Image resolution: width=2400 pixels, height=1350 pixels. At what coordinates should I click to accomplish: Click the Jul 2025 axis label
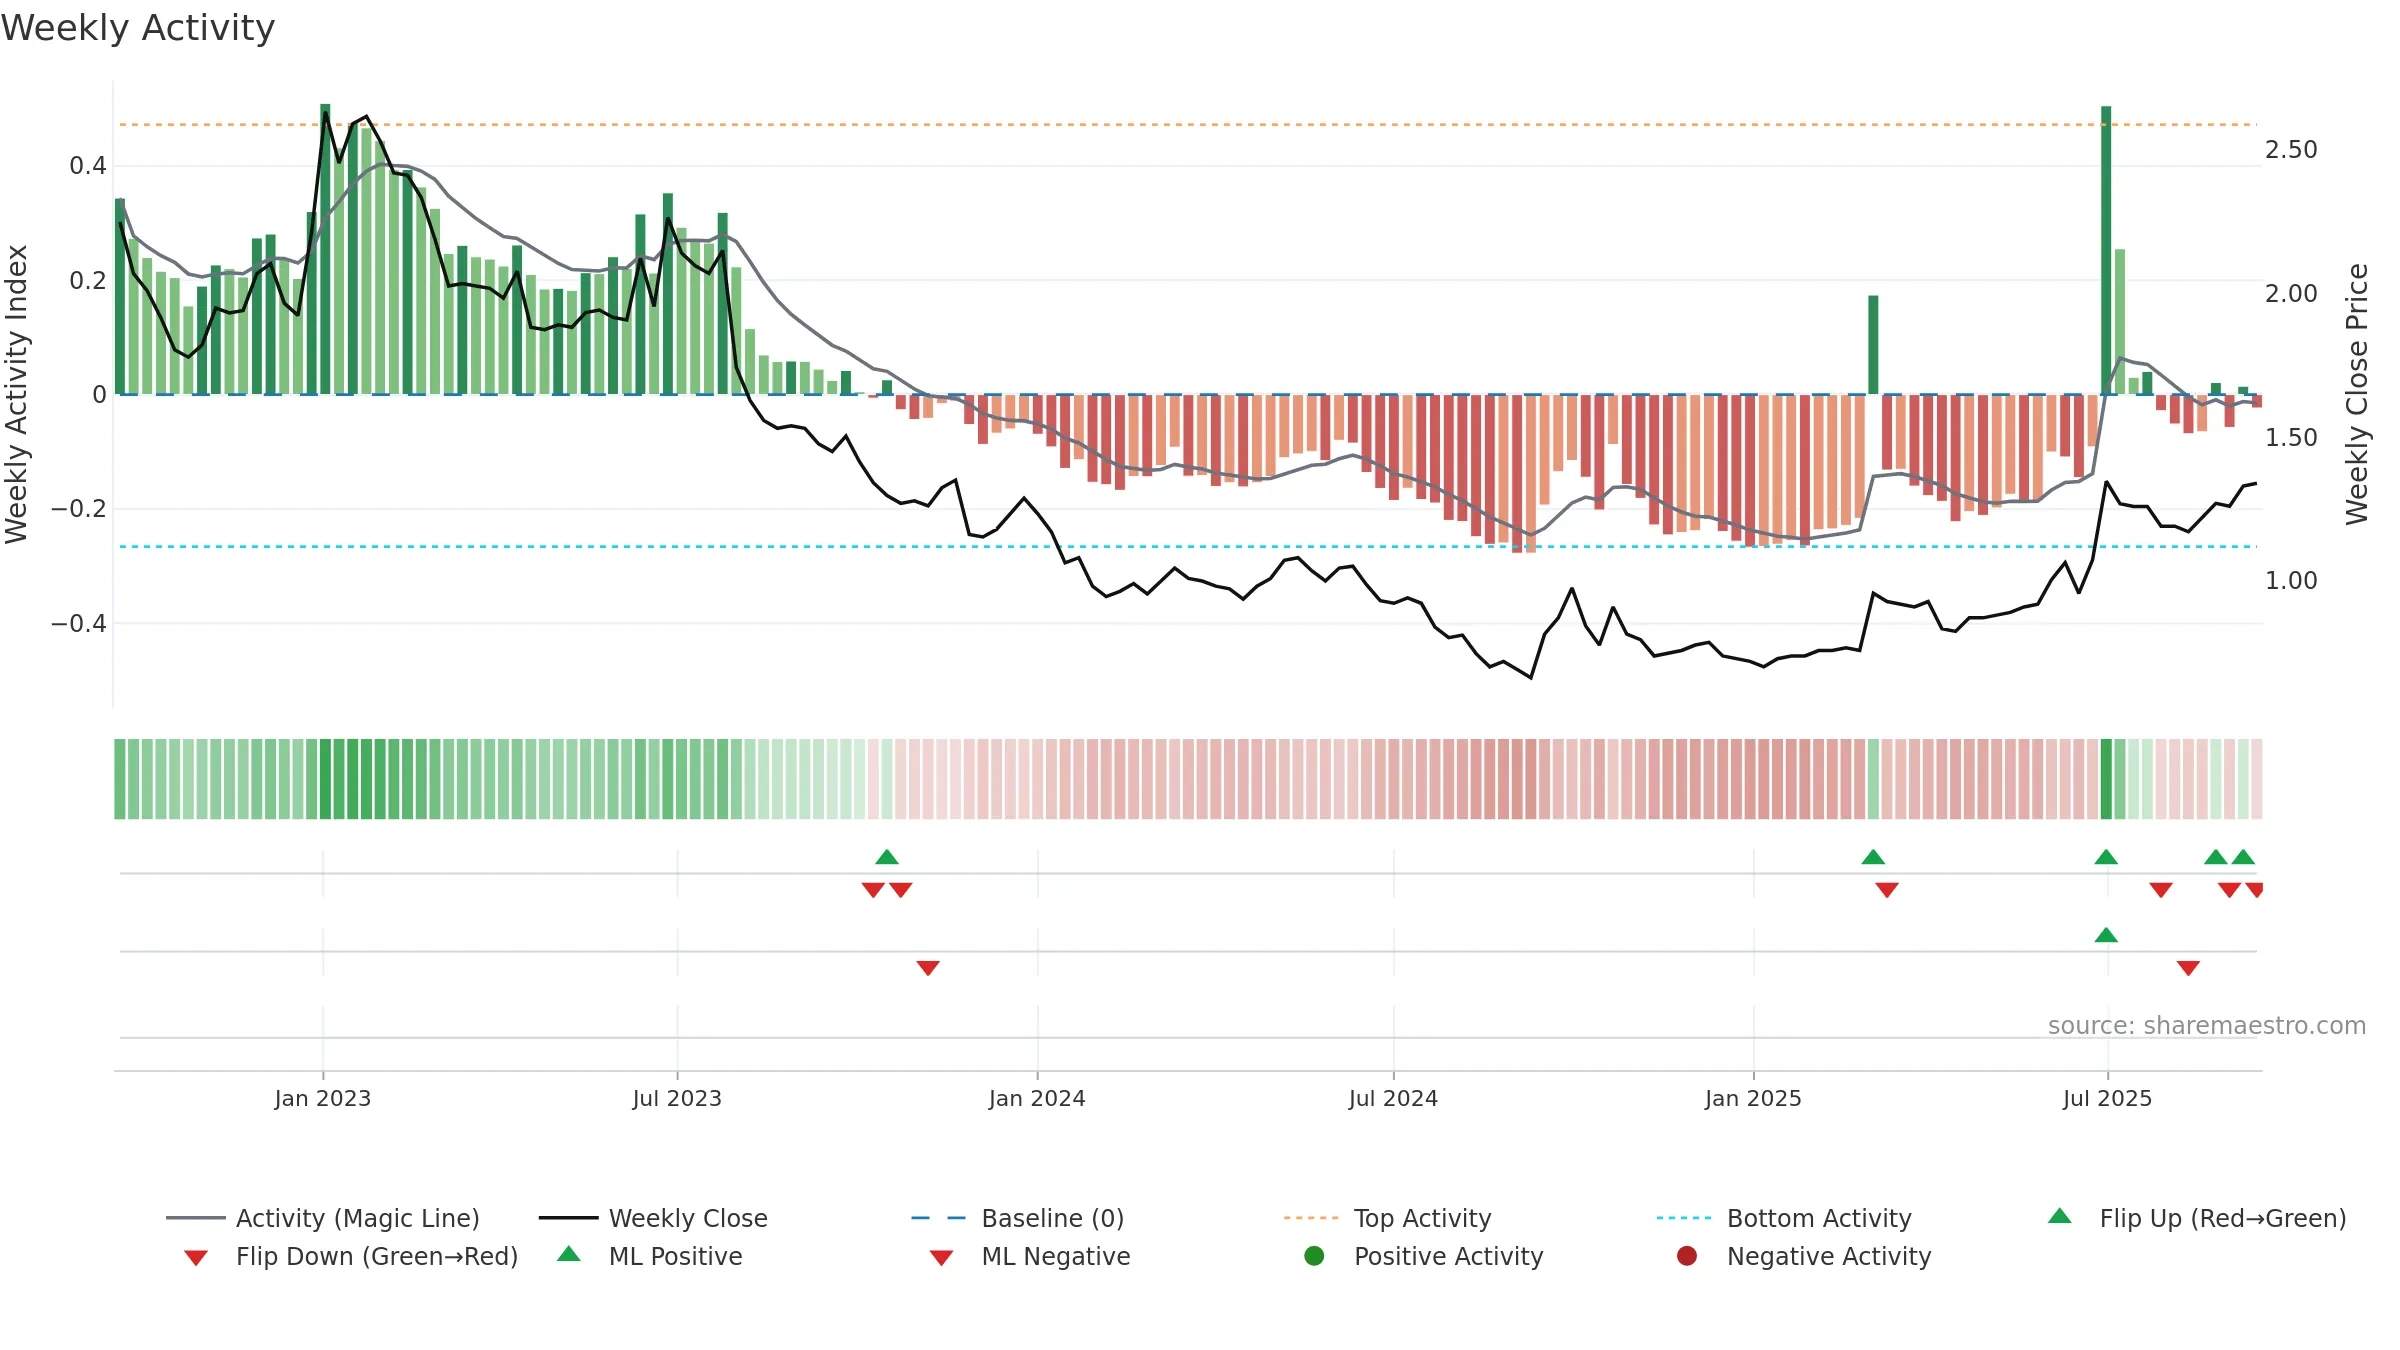click(2107, 1098)
